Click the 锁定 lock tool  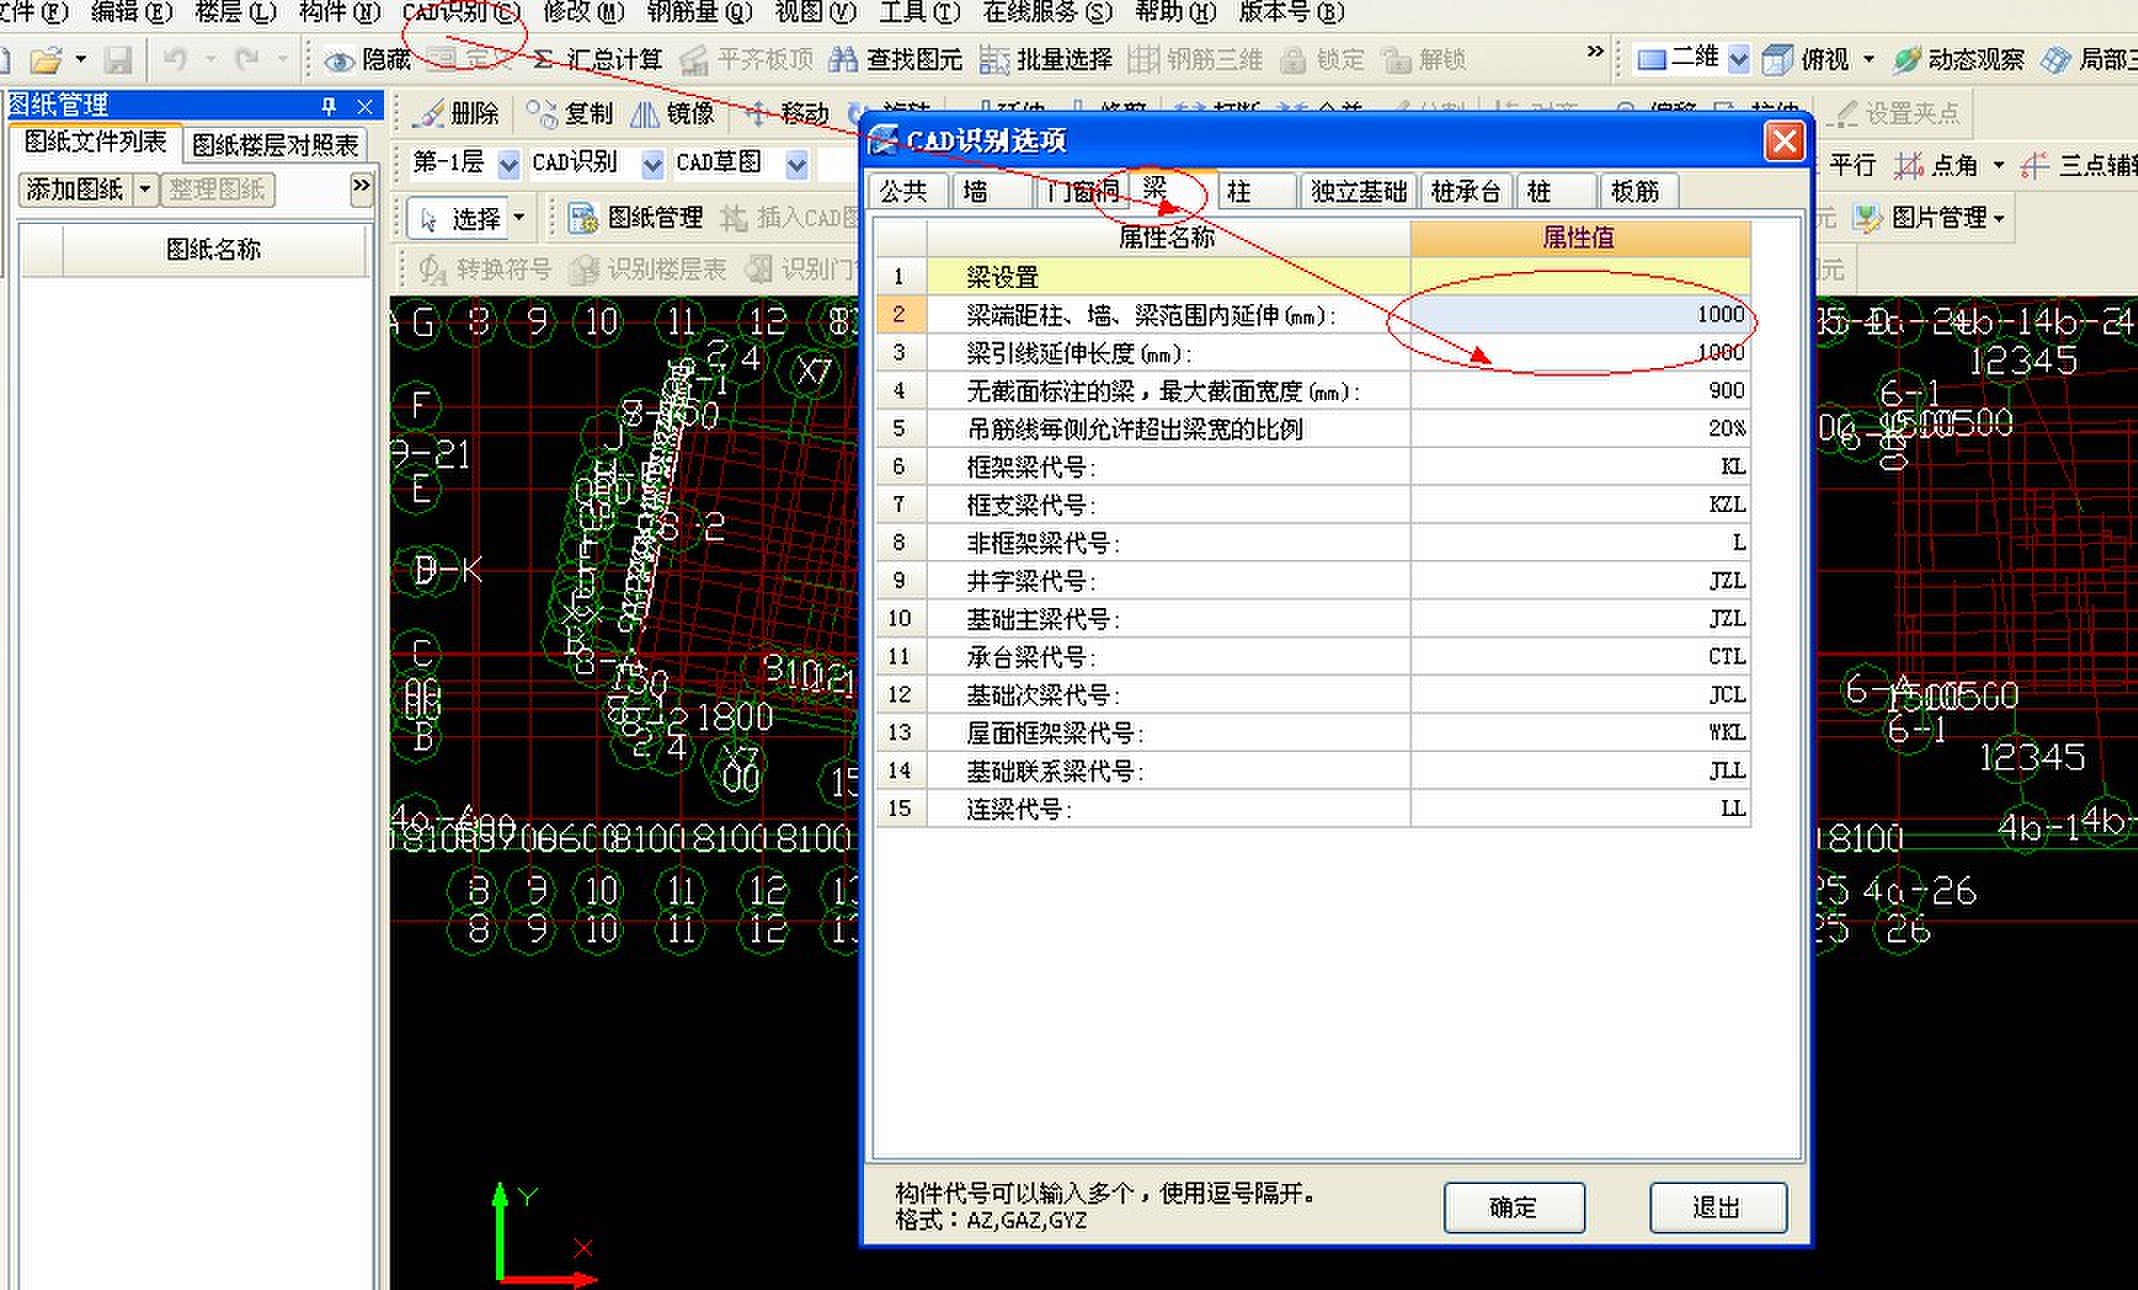click(x=1323, y=60)
